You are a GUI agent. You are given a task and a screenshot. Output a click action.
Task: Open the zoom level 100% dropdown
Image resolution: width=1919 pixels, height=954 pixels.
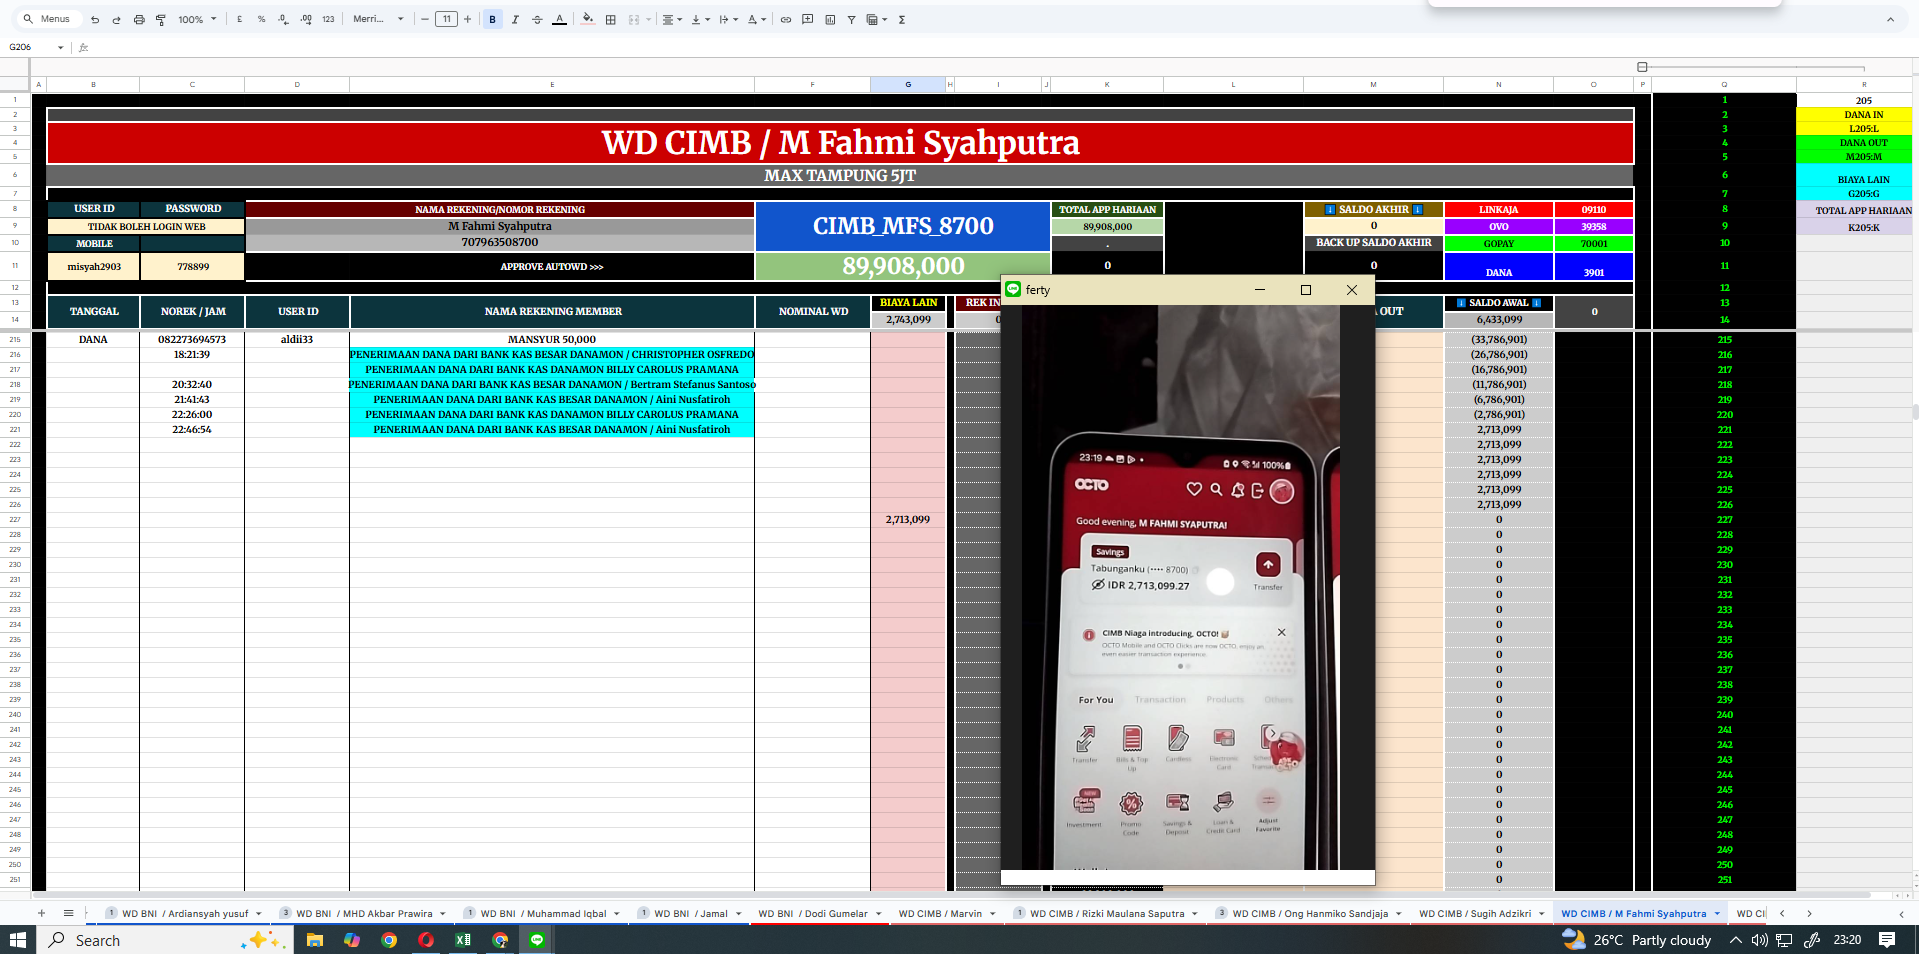[x=197, y=19]
